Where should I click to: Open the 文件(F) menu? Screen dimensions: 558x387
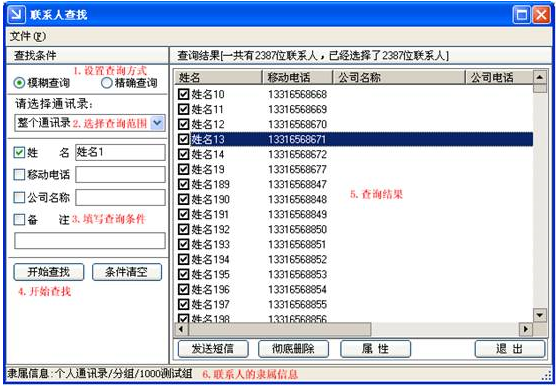[x=28, y=36]
